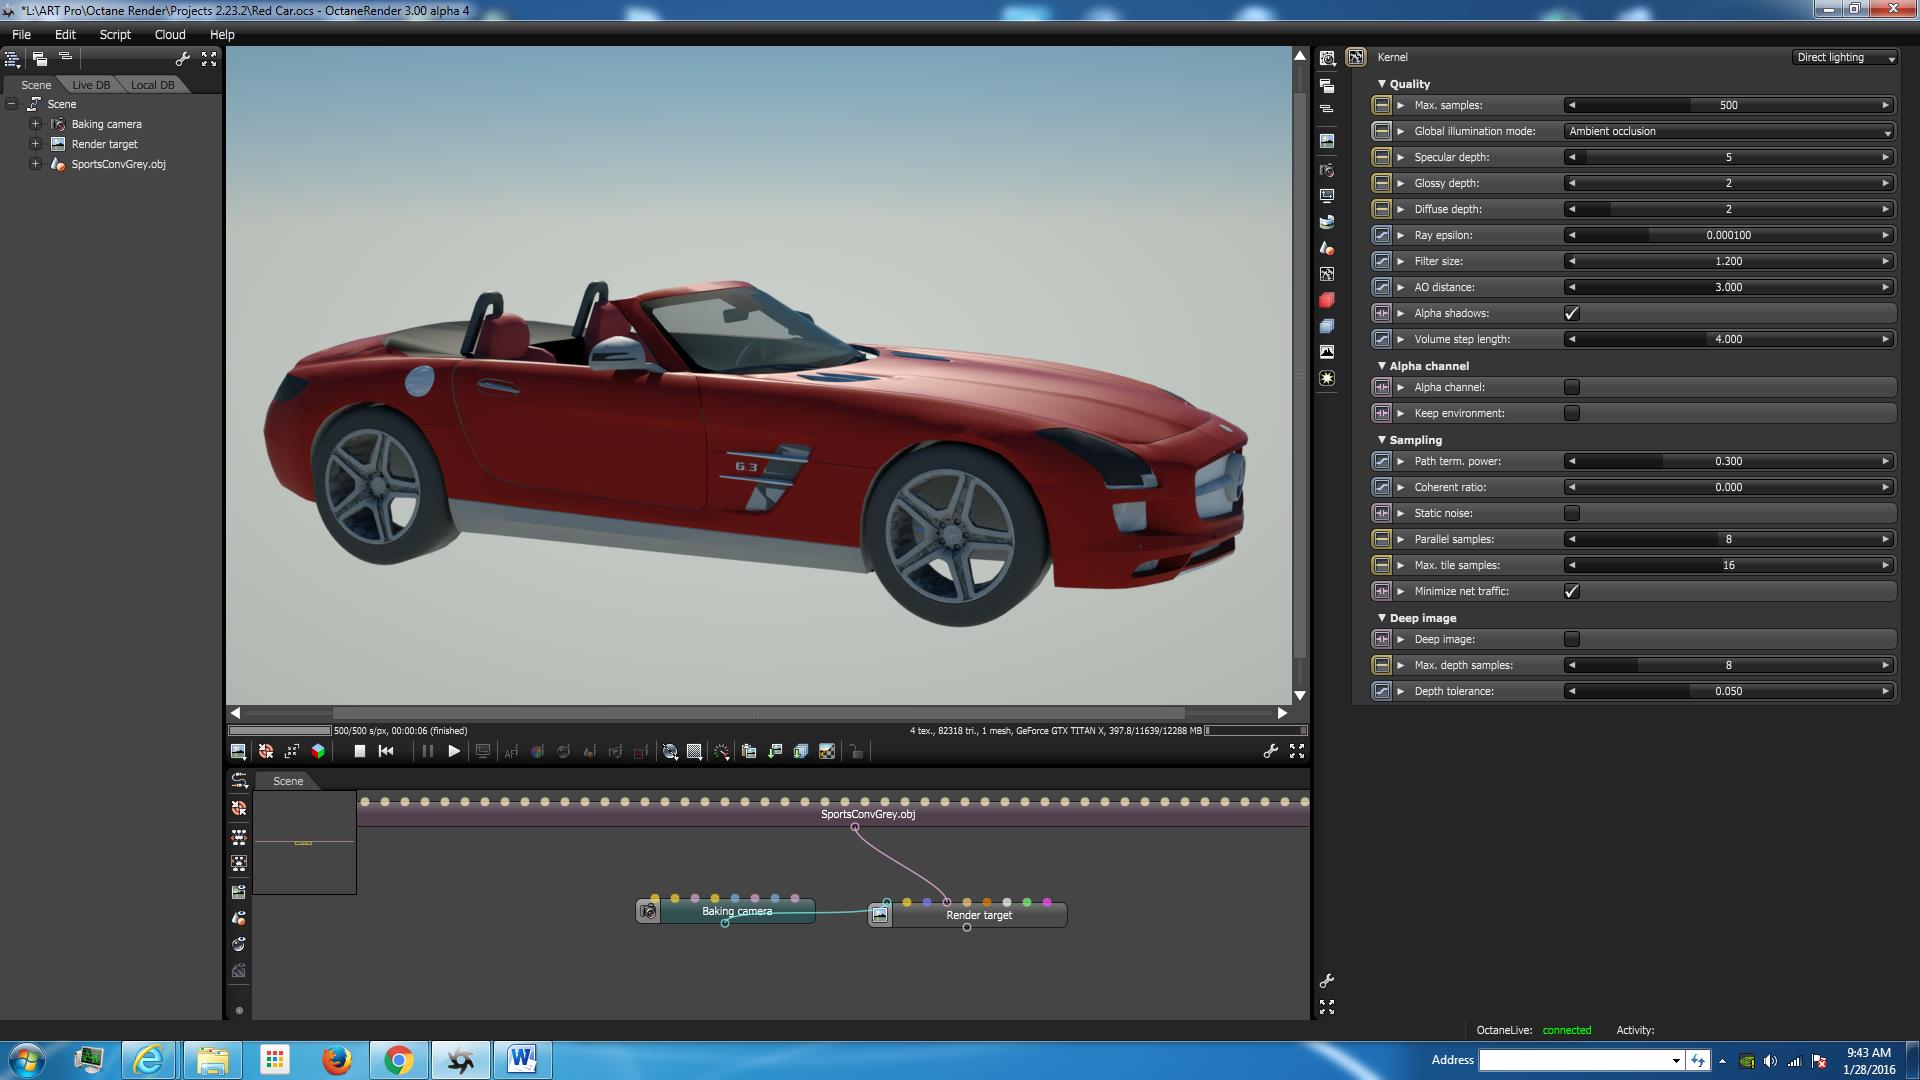Expand the SportsConvGrey.obj tree item
This screenshot has height=1080, width=1920.
point(35,164)
